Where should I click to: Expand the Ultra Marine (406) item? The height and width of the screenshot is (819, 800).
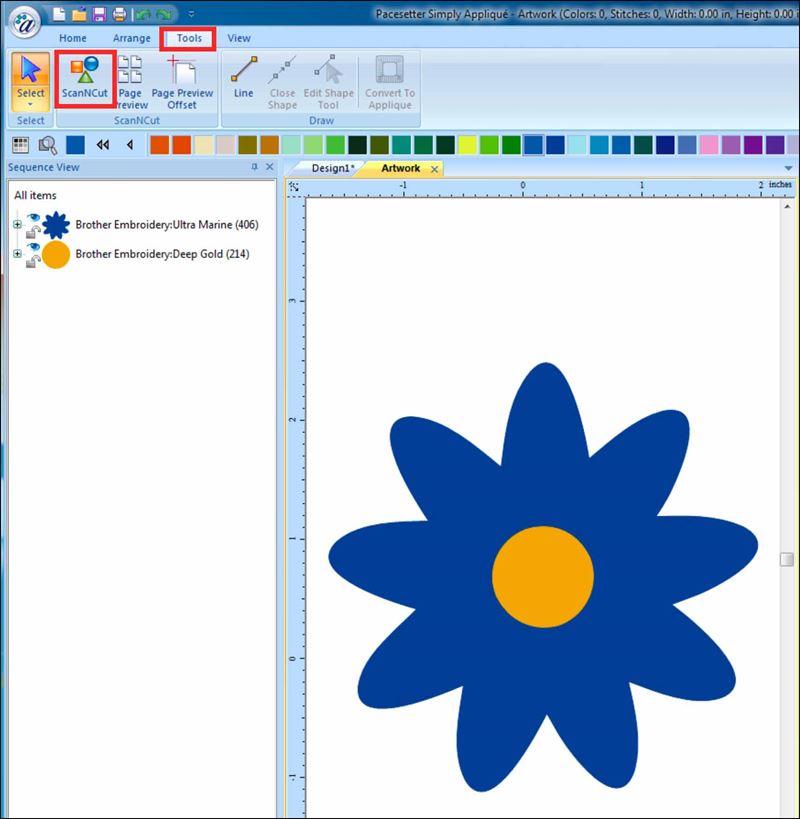pos(17,225)
